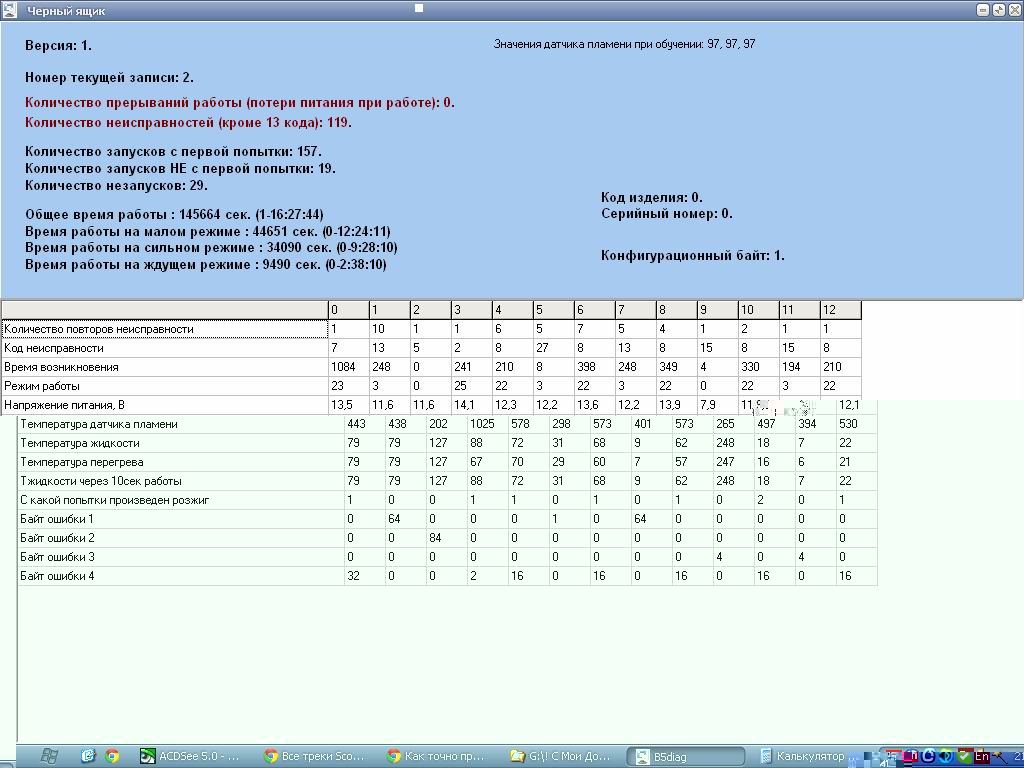
Task: Click the 'Температура датчика пламени' row label
Action: pyautogui.click(x=181, y=424)
